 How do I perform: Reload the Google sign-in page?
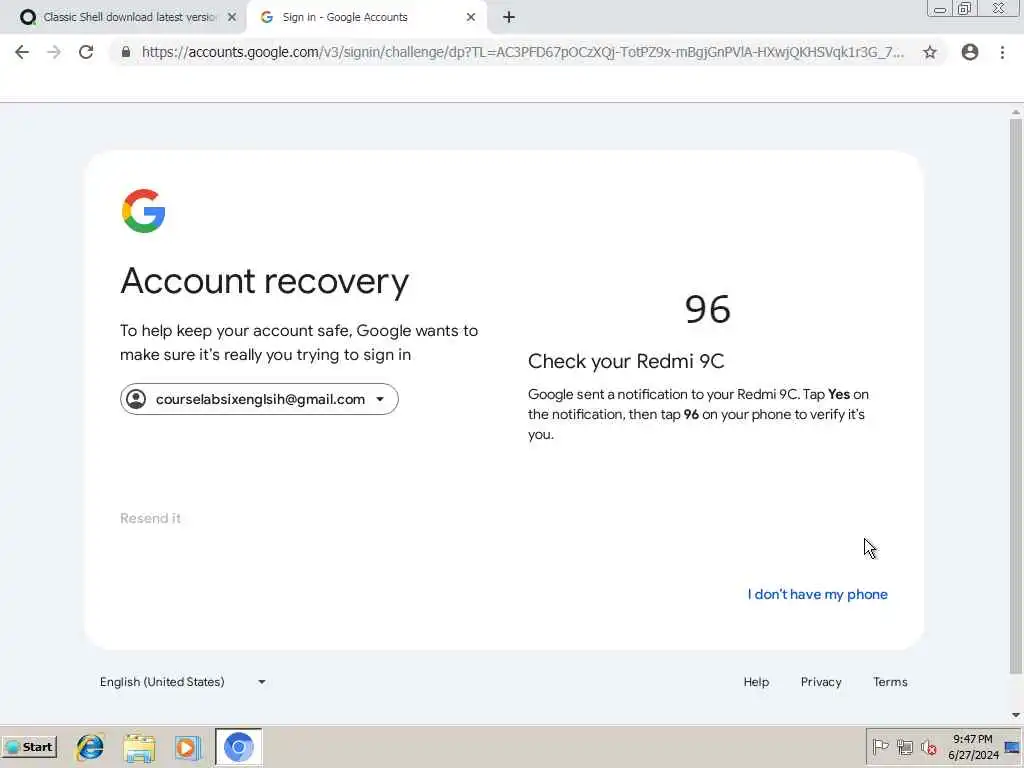coord(86,52)
